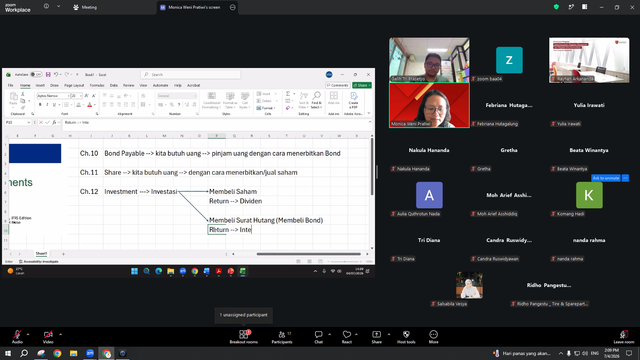Add a new sheet with plus button
The image size is (640, 360).
pyautogui.click(x=63, y=254)
